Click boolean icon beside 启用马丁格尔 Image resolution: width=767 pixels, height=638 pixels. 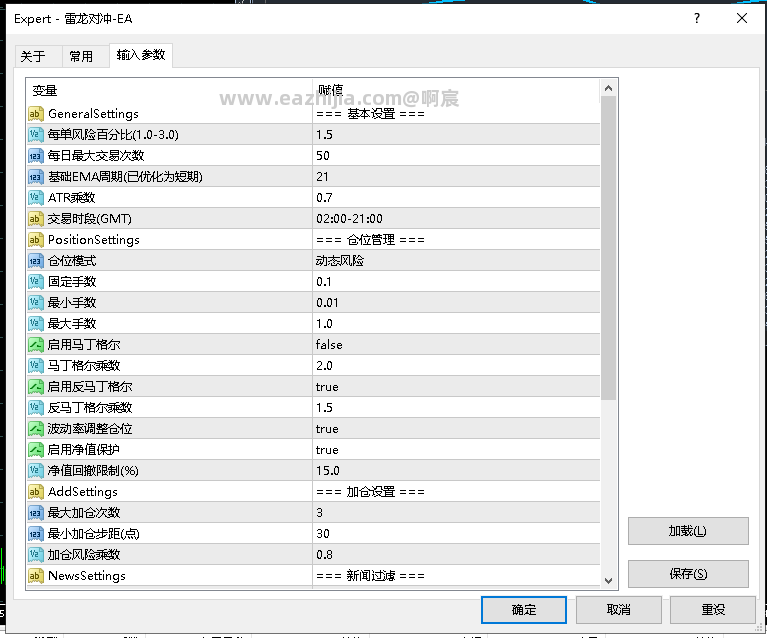click(x=36, y=345)
